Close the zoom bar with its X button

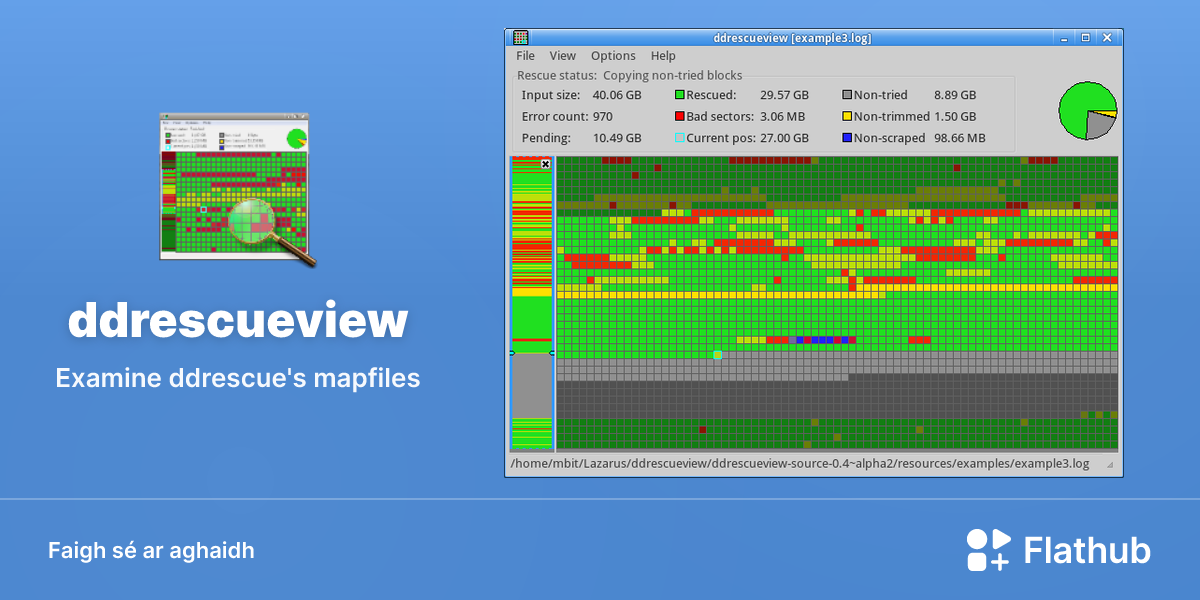pos(545,164)
